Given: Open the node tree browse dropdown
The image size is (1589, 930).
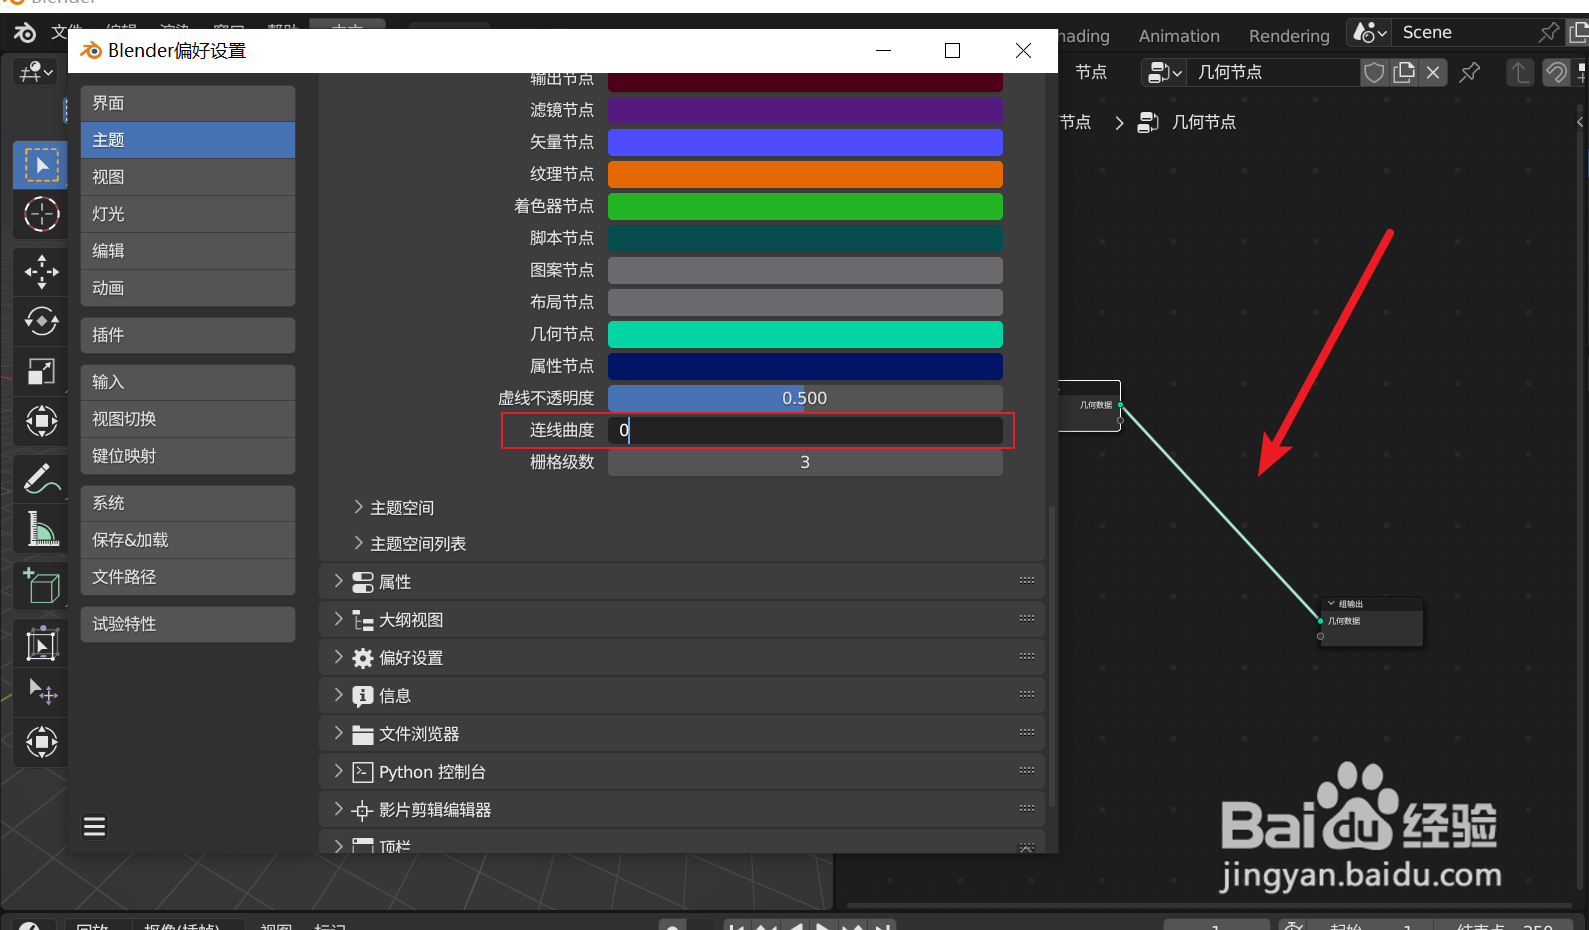Looking at the screenshot, I should pyautogui.click(x=1165, y=72).
